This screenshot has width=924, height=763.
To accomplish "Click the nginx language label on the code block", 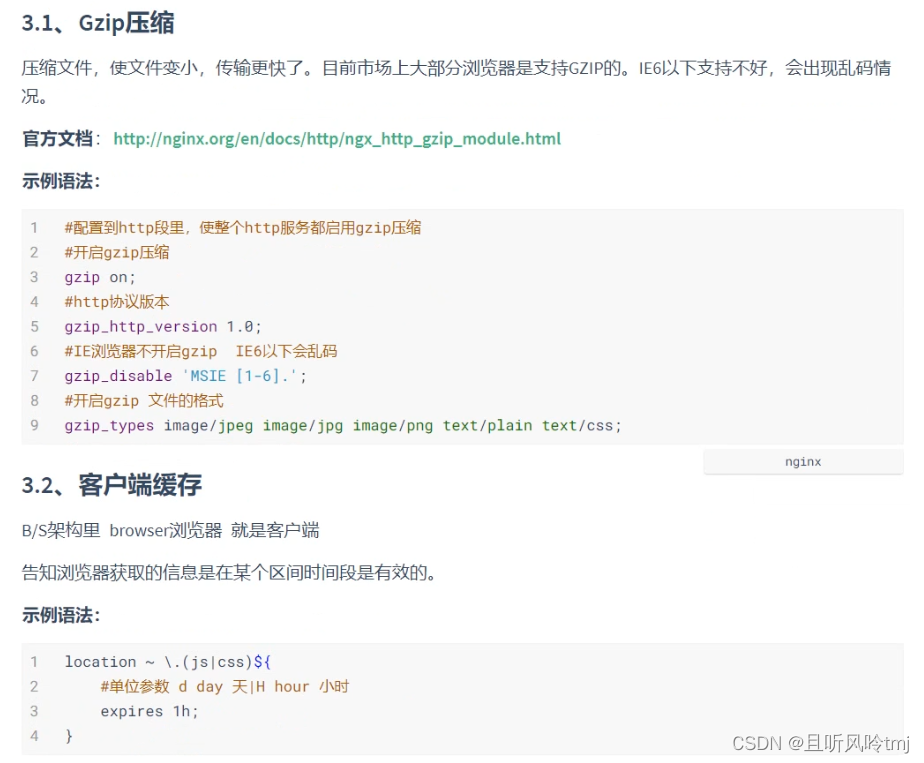I will pyautogui.click(x=802, y=461).
